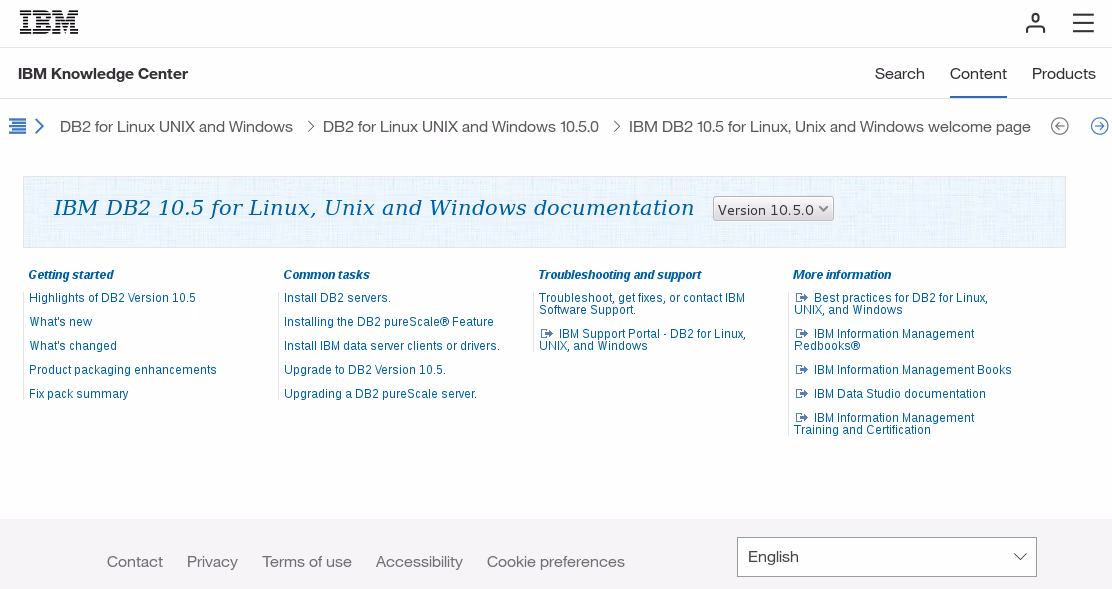Navigate to the previous topic arrow
1112x589 pixels.
click(1059, 126)
